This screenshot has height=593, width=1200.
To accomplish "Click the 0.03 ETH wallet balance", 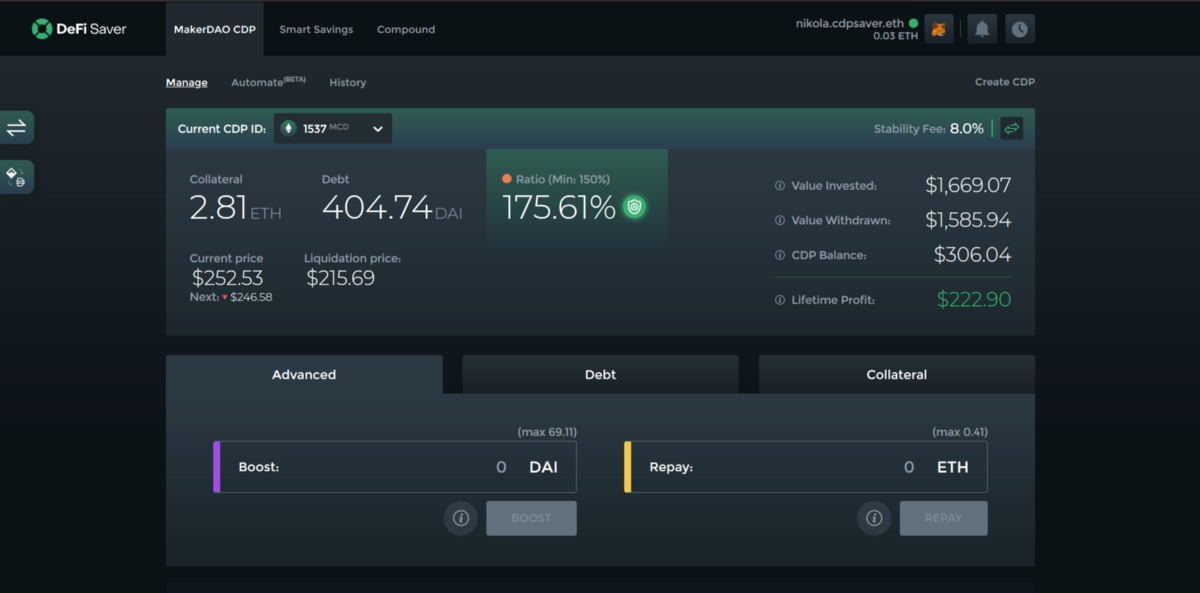I will pyautogui.click(x=895, y=36).
